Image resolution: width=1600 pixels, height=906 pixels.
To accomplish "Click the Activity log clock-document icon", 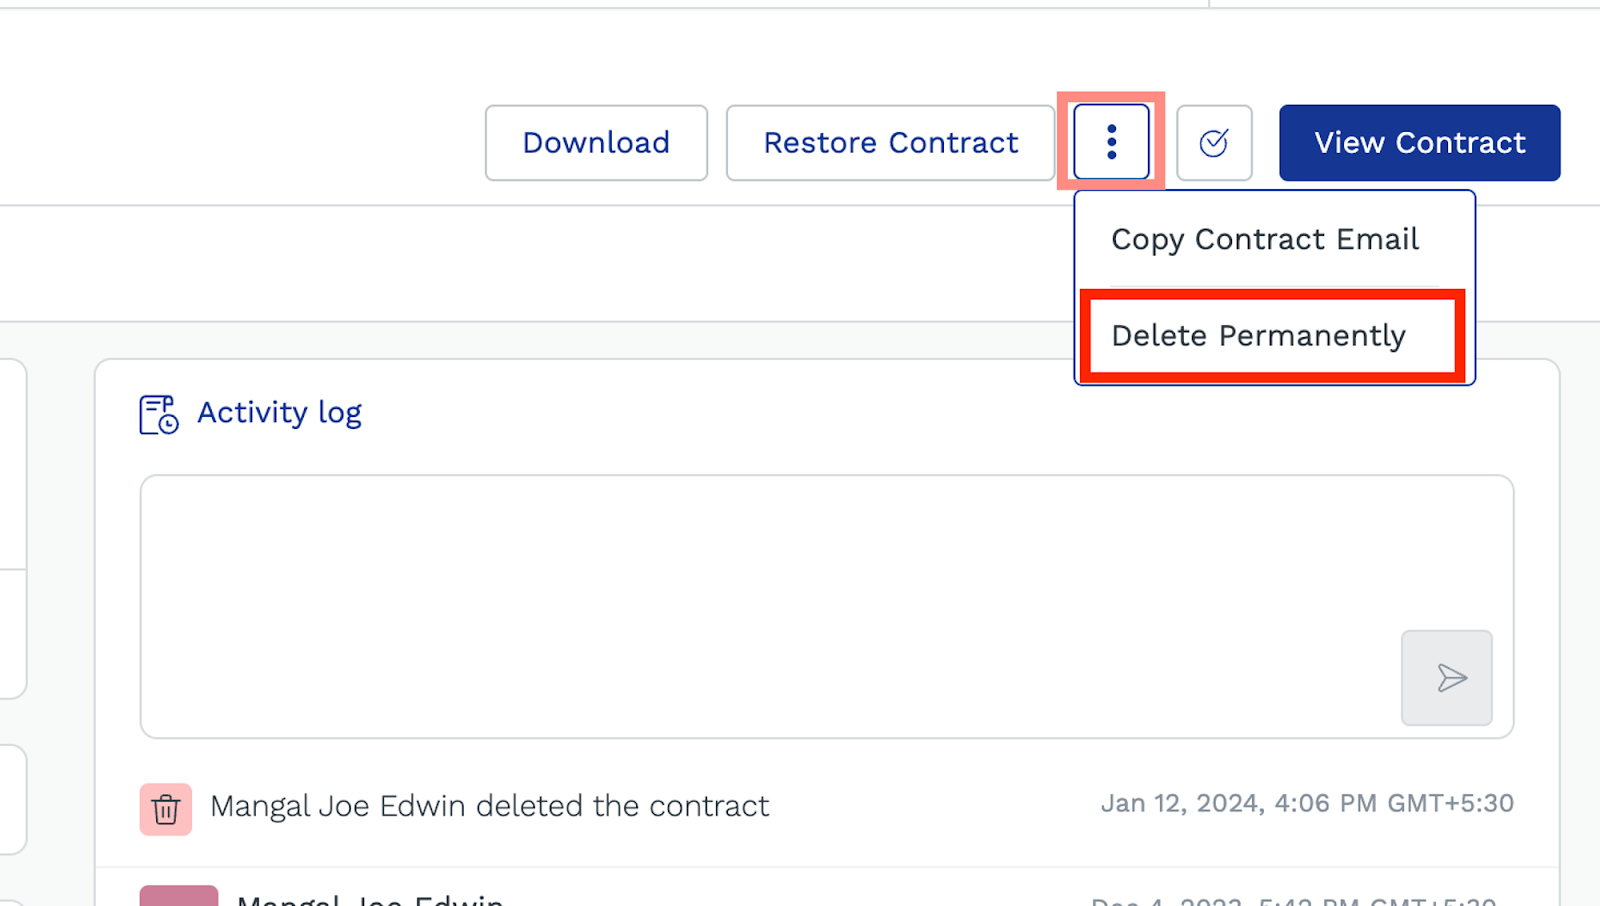I will [158, 414].
